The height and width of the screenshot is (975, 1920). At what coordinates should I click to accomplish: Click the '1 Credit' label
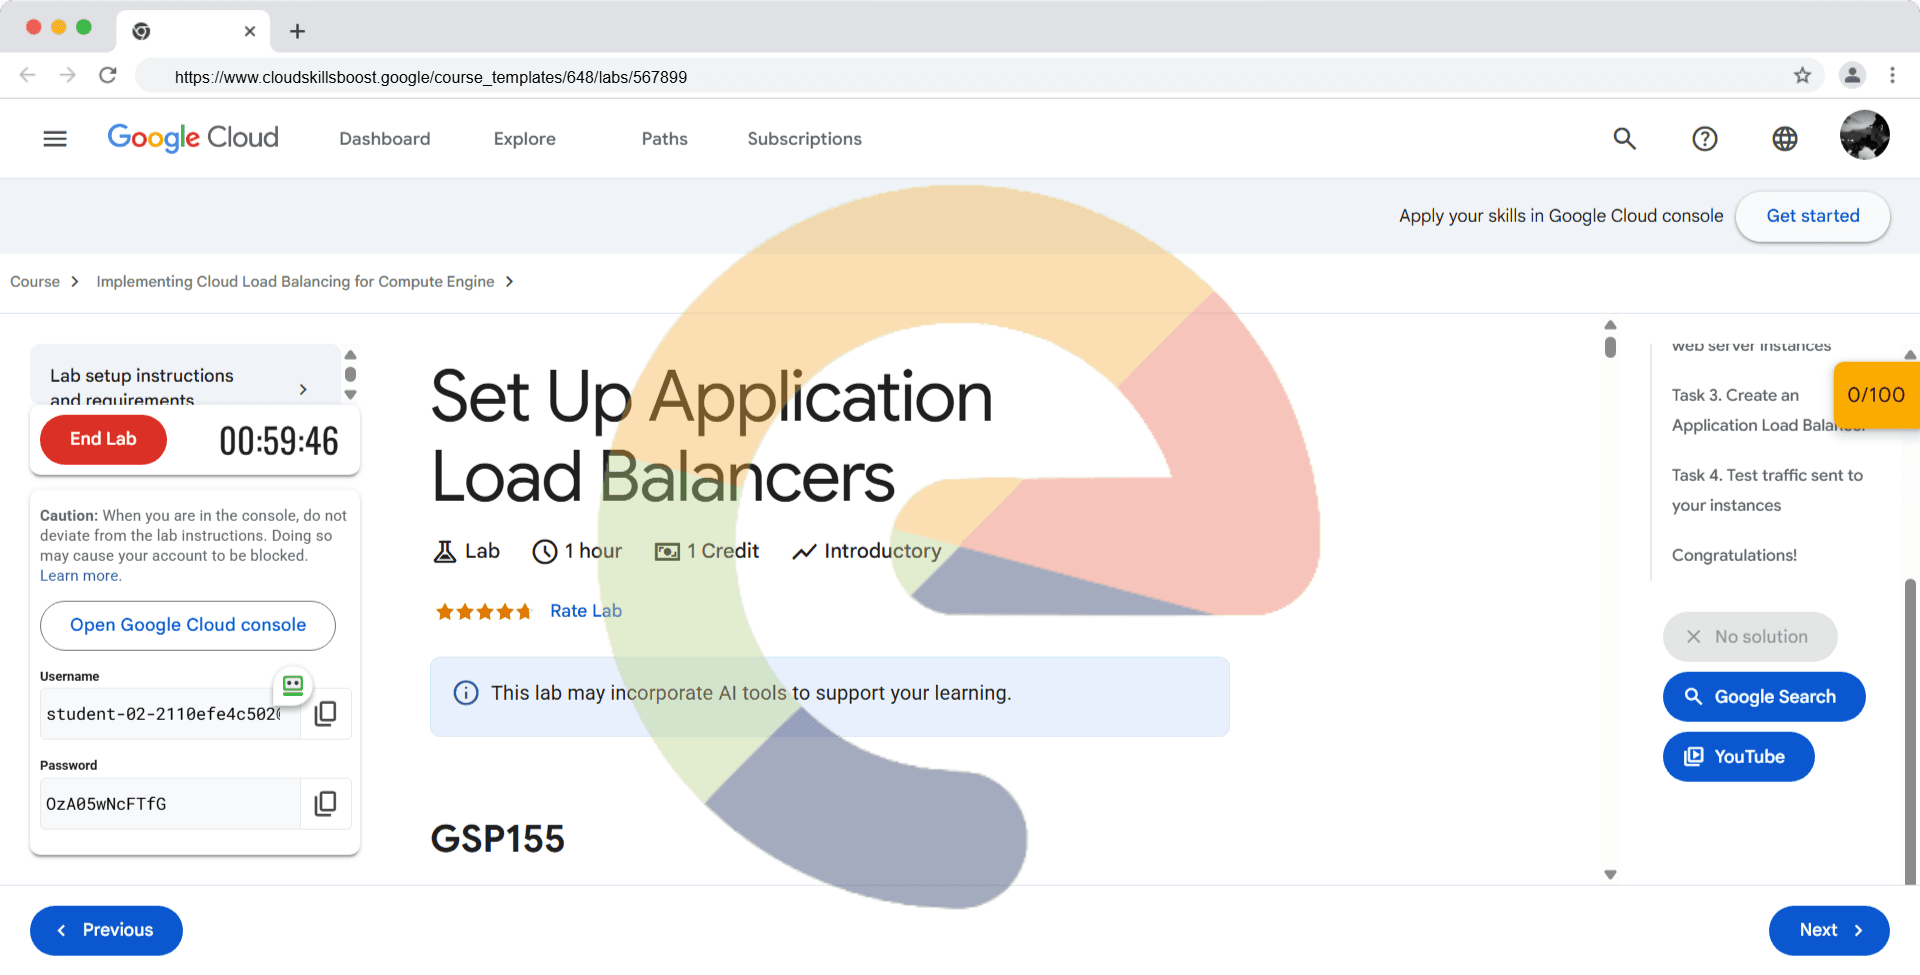coord(723,551)
